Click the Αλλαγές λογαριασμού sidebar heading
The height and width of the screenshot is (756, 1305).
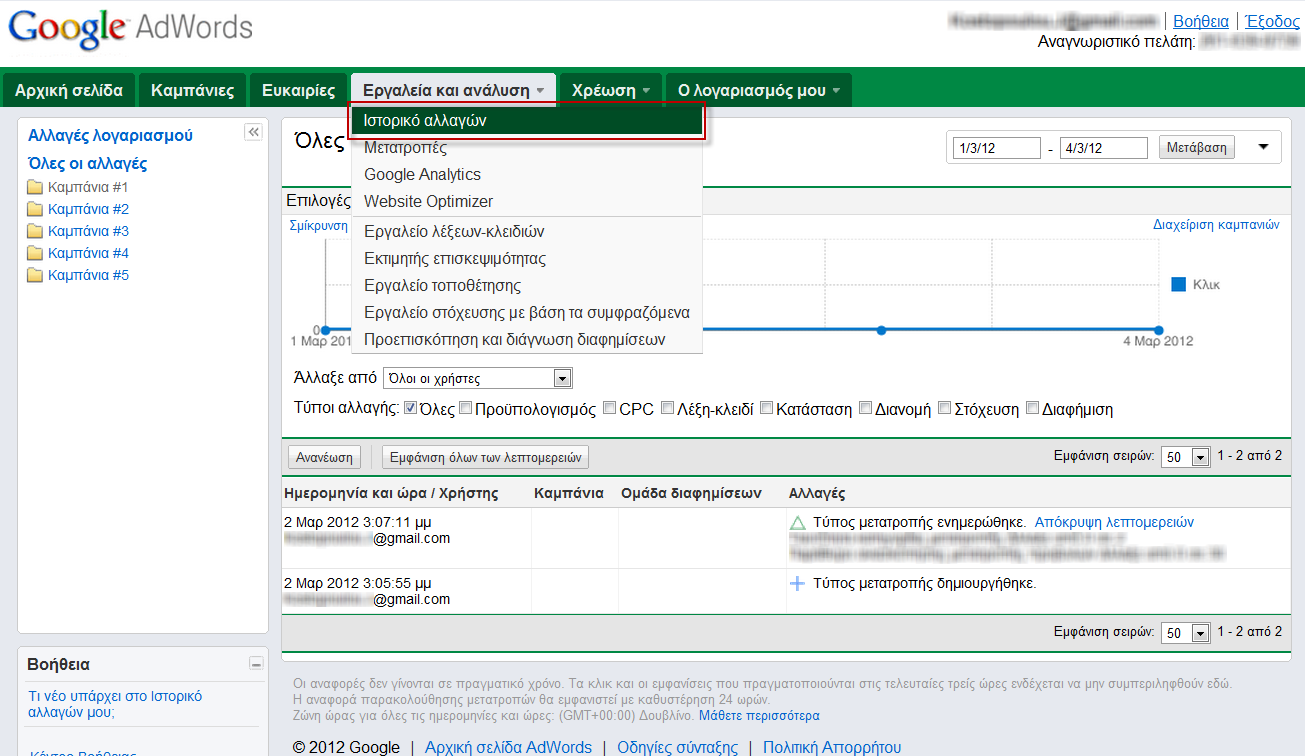click(110, 136)
